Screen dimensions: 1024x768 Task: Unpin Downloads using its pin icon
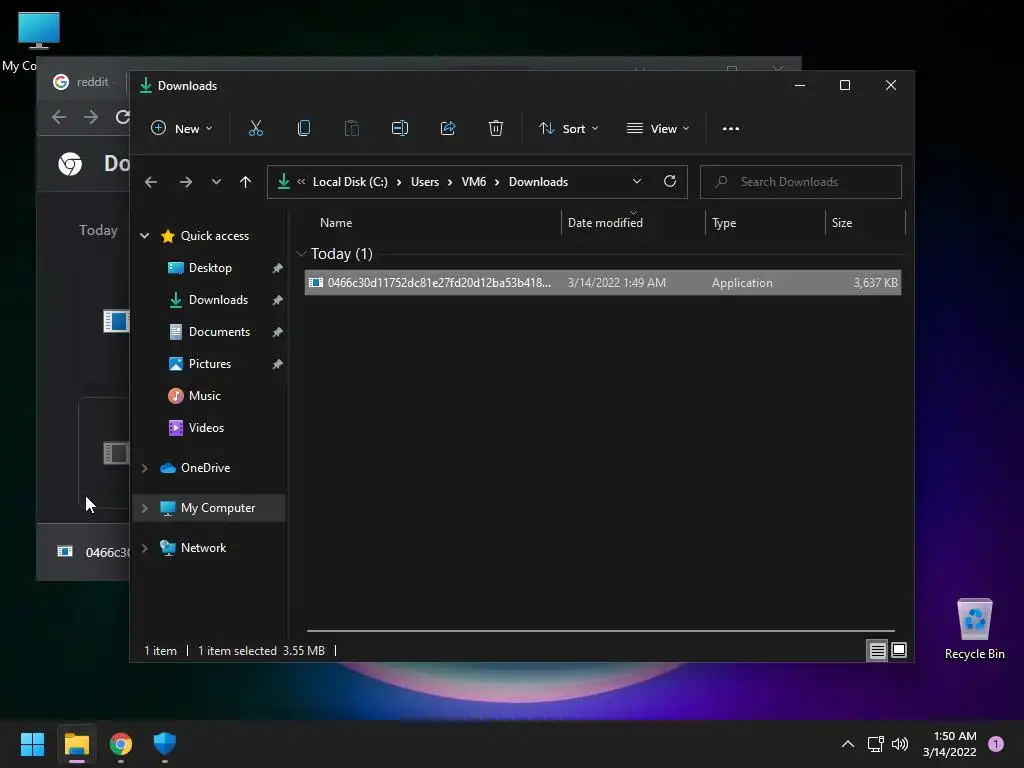tap(278, 300)
